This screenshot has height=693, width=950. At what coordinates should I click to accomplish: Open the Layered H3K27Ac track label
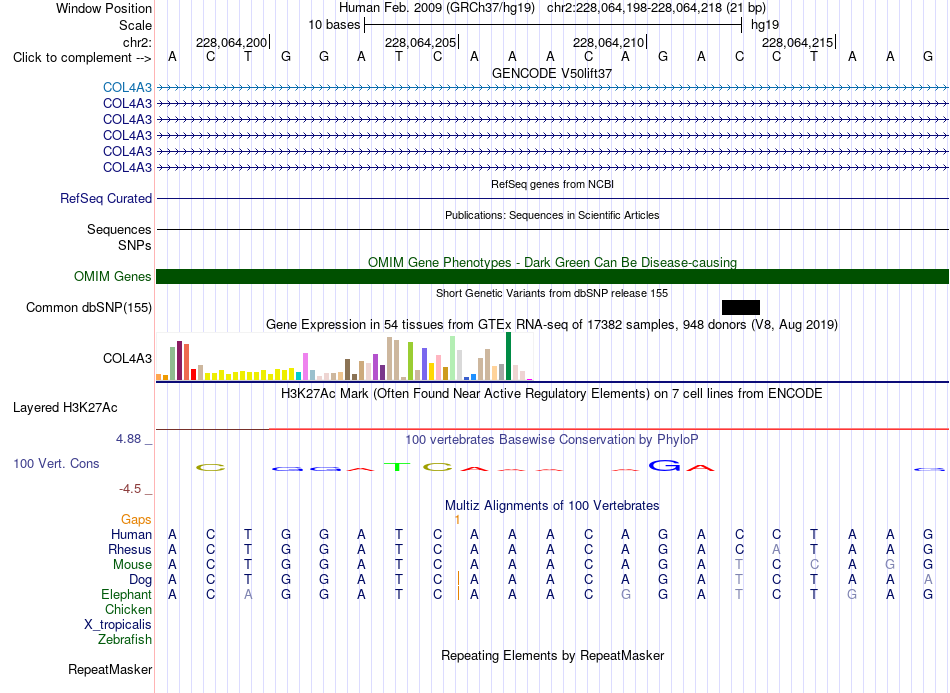[x=65, y=407]
